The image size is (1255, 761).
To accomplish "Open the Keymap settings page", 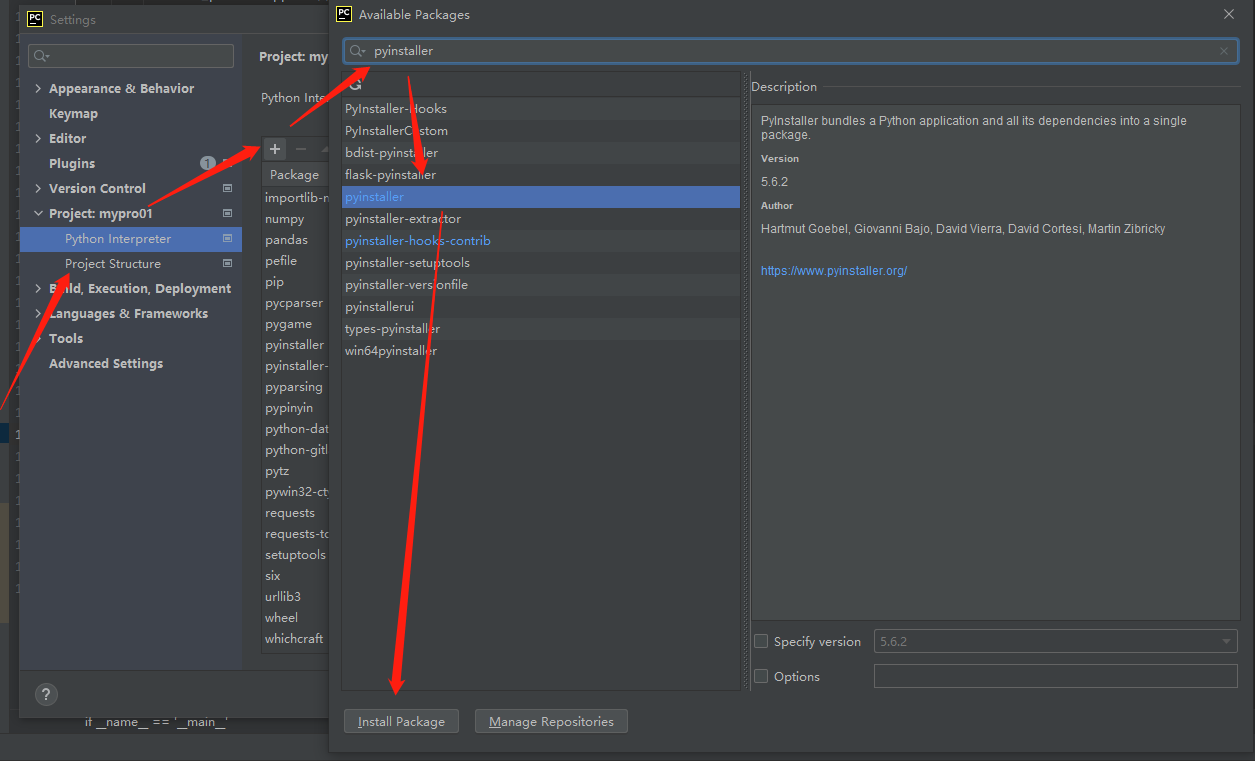I will pyautogui.click(x=73, y=114).
